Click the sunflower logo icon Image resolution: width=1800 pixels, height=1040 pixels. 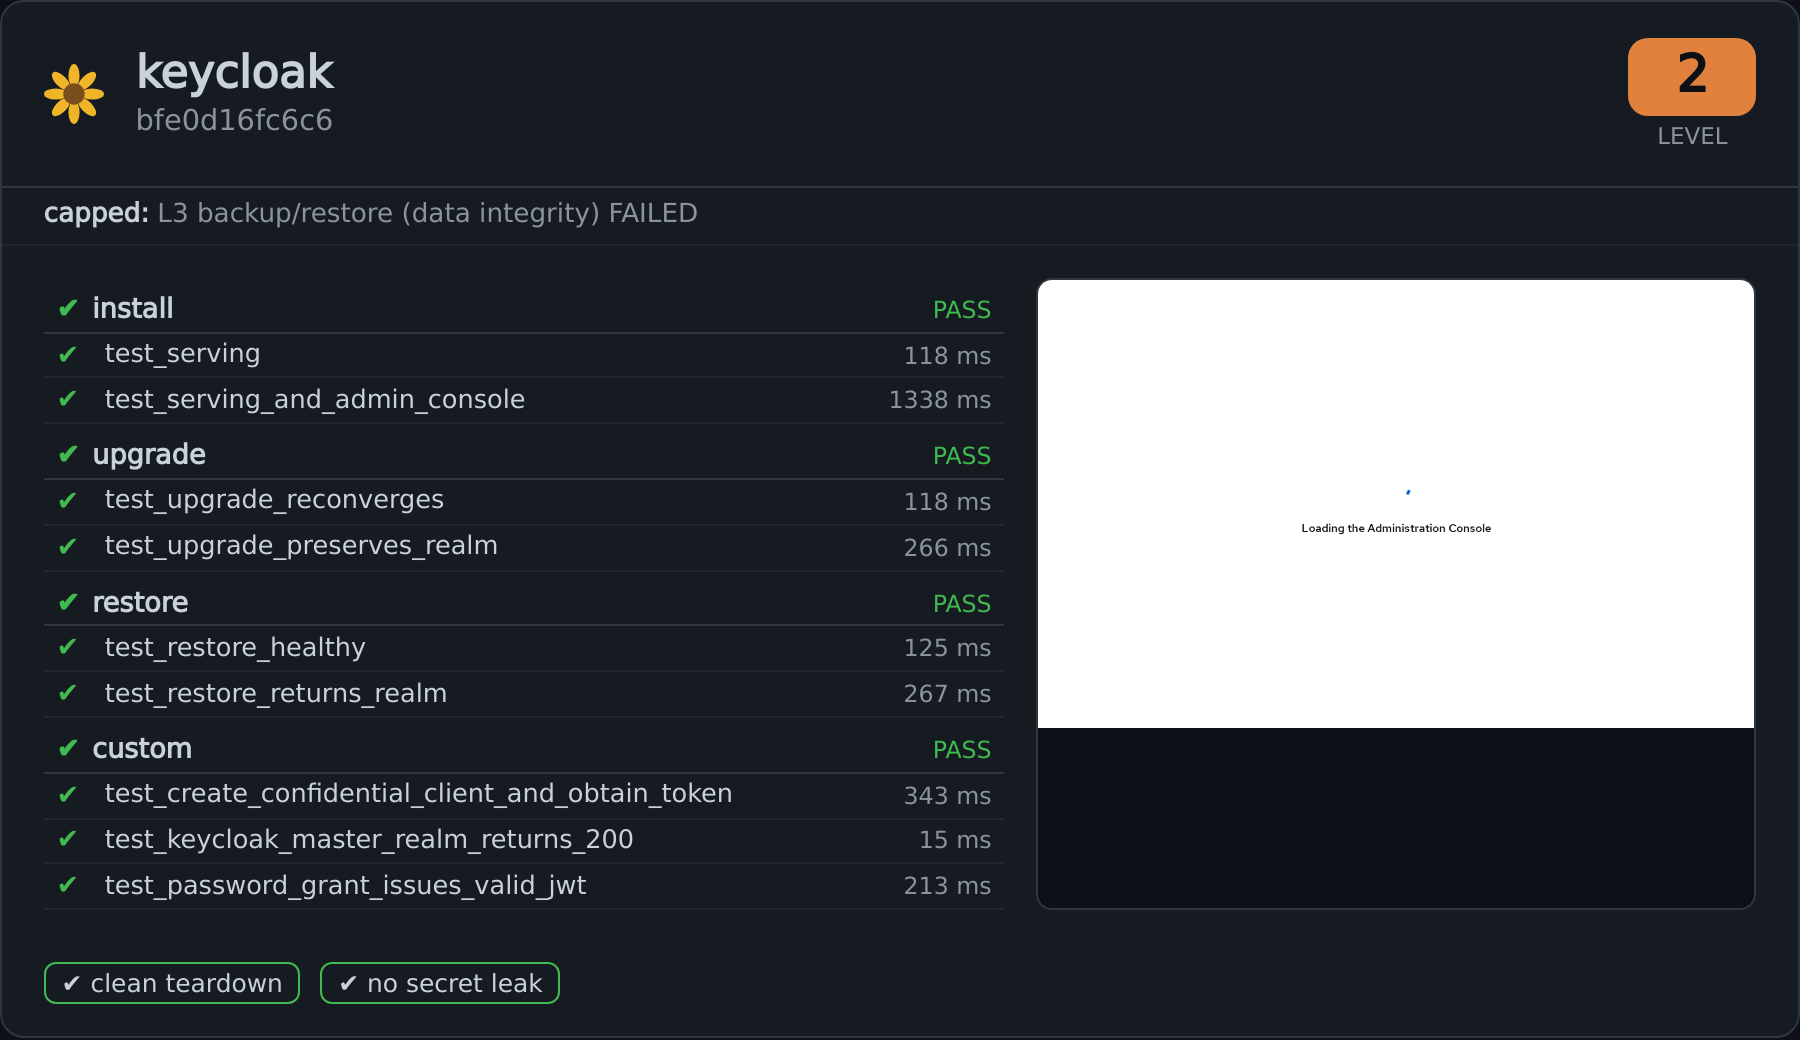74,94
